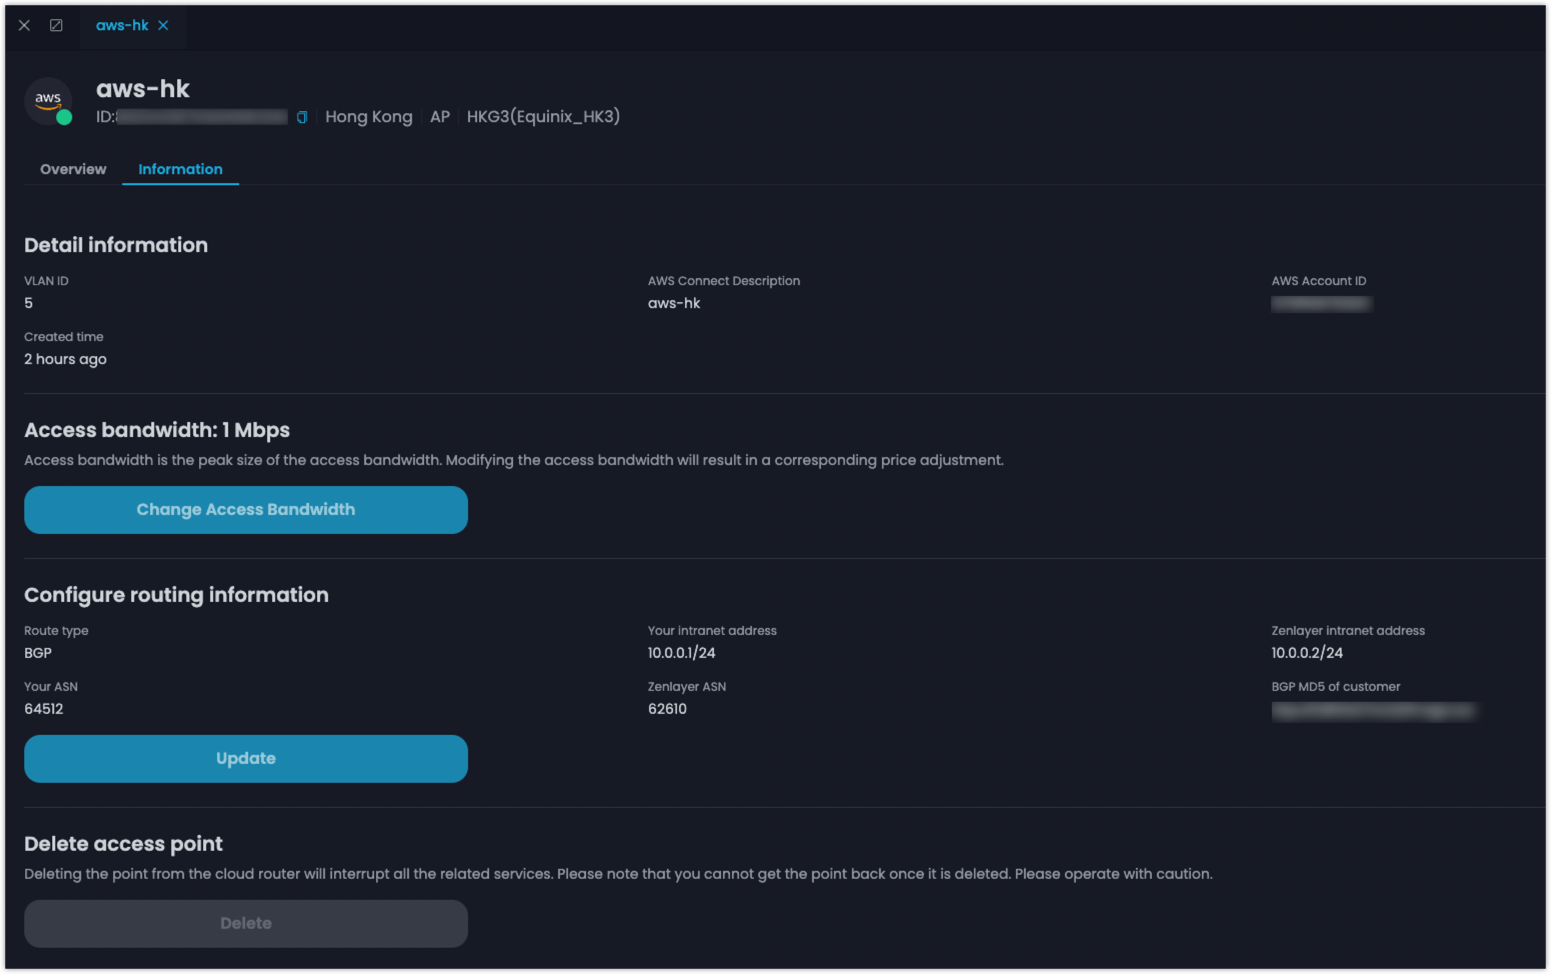Image resolution: width=1551 pixels, height=974 pixels.
Task: Click the Update routing button
Action: pyautogui.click(x=246, y=759)
